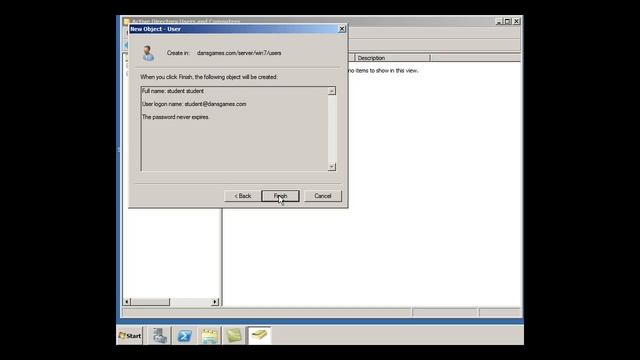Launch Windows PowerShell from the taskbar

[184, 336]
